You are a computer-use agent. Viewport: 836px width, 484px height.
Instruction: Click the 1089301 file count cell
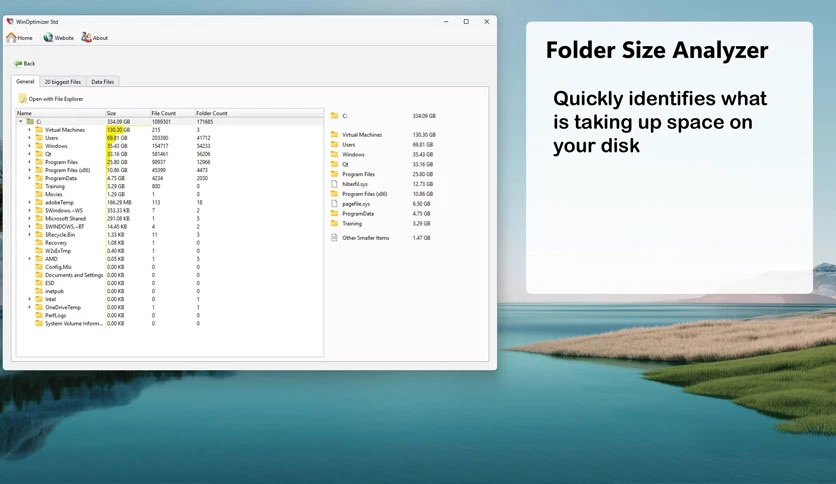pyautogui.click(x=161, y=122)
